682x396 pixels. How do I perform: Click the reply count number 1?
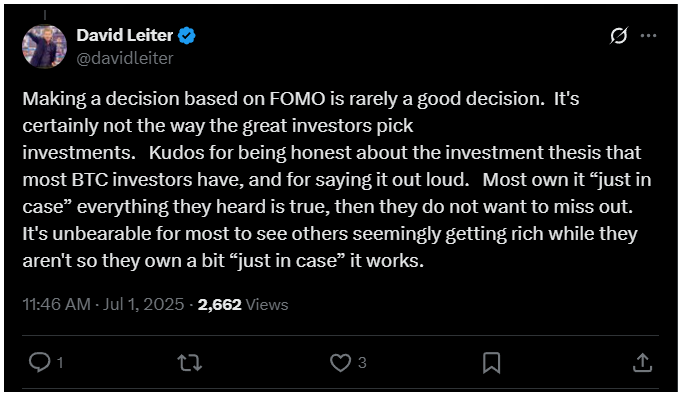(60, 362)
